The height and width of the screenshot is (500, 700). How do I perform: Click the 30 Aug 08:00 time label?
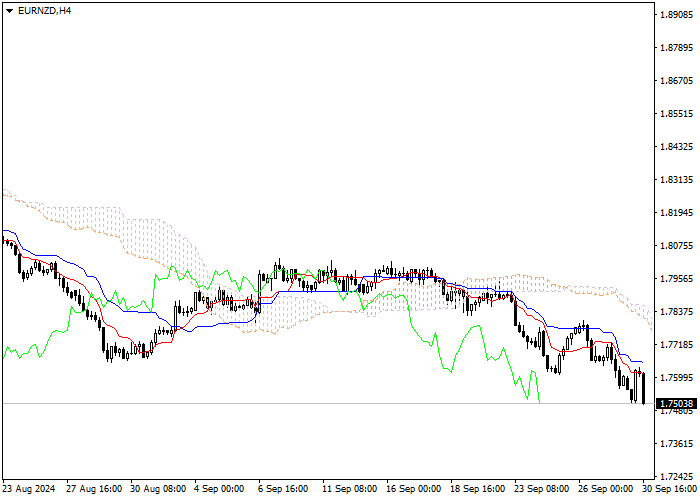pos(158,489)
